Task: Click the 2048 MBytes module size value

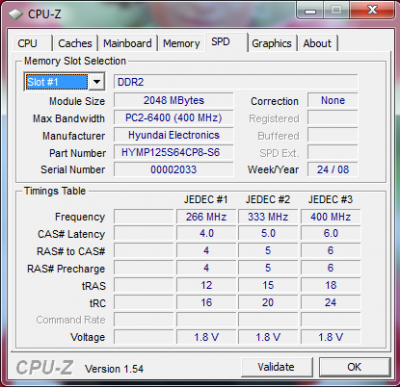Action: tap(173, 100)
